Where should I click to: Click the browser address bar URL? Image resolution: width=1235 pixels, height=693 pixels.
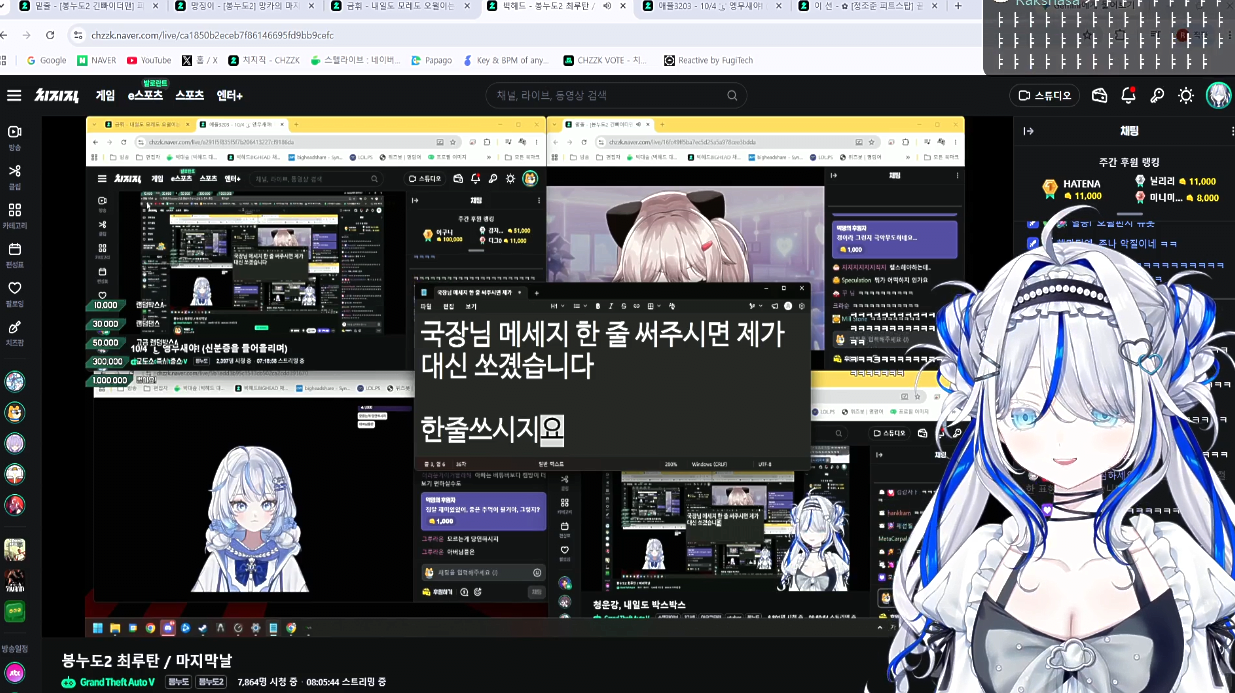[212, 35]
